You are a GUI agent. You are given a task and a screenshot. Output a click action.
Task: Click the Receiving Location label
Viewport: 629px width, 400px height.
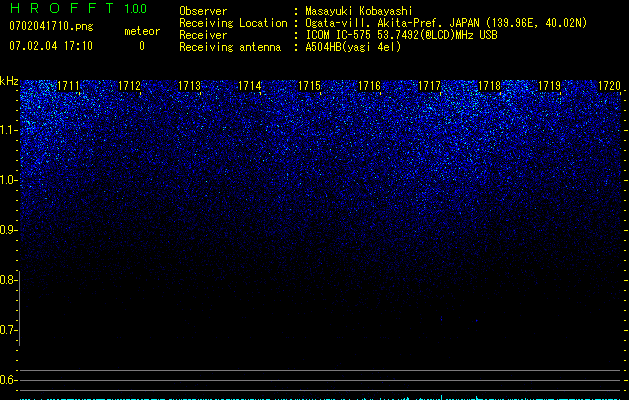point(233,23)
